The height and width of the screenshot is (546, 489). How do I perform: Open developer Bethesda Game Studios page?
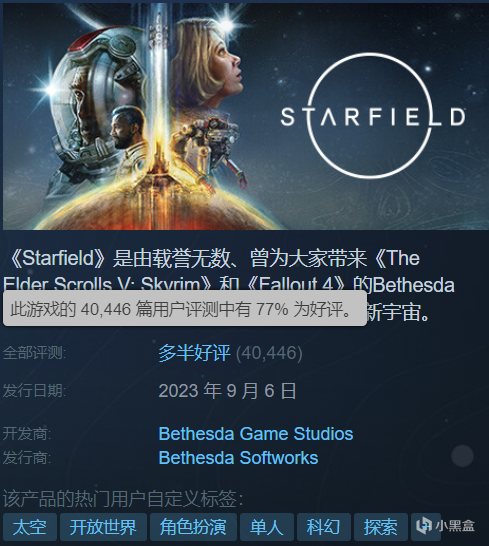[256, 434]
